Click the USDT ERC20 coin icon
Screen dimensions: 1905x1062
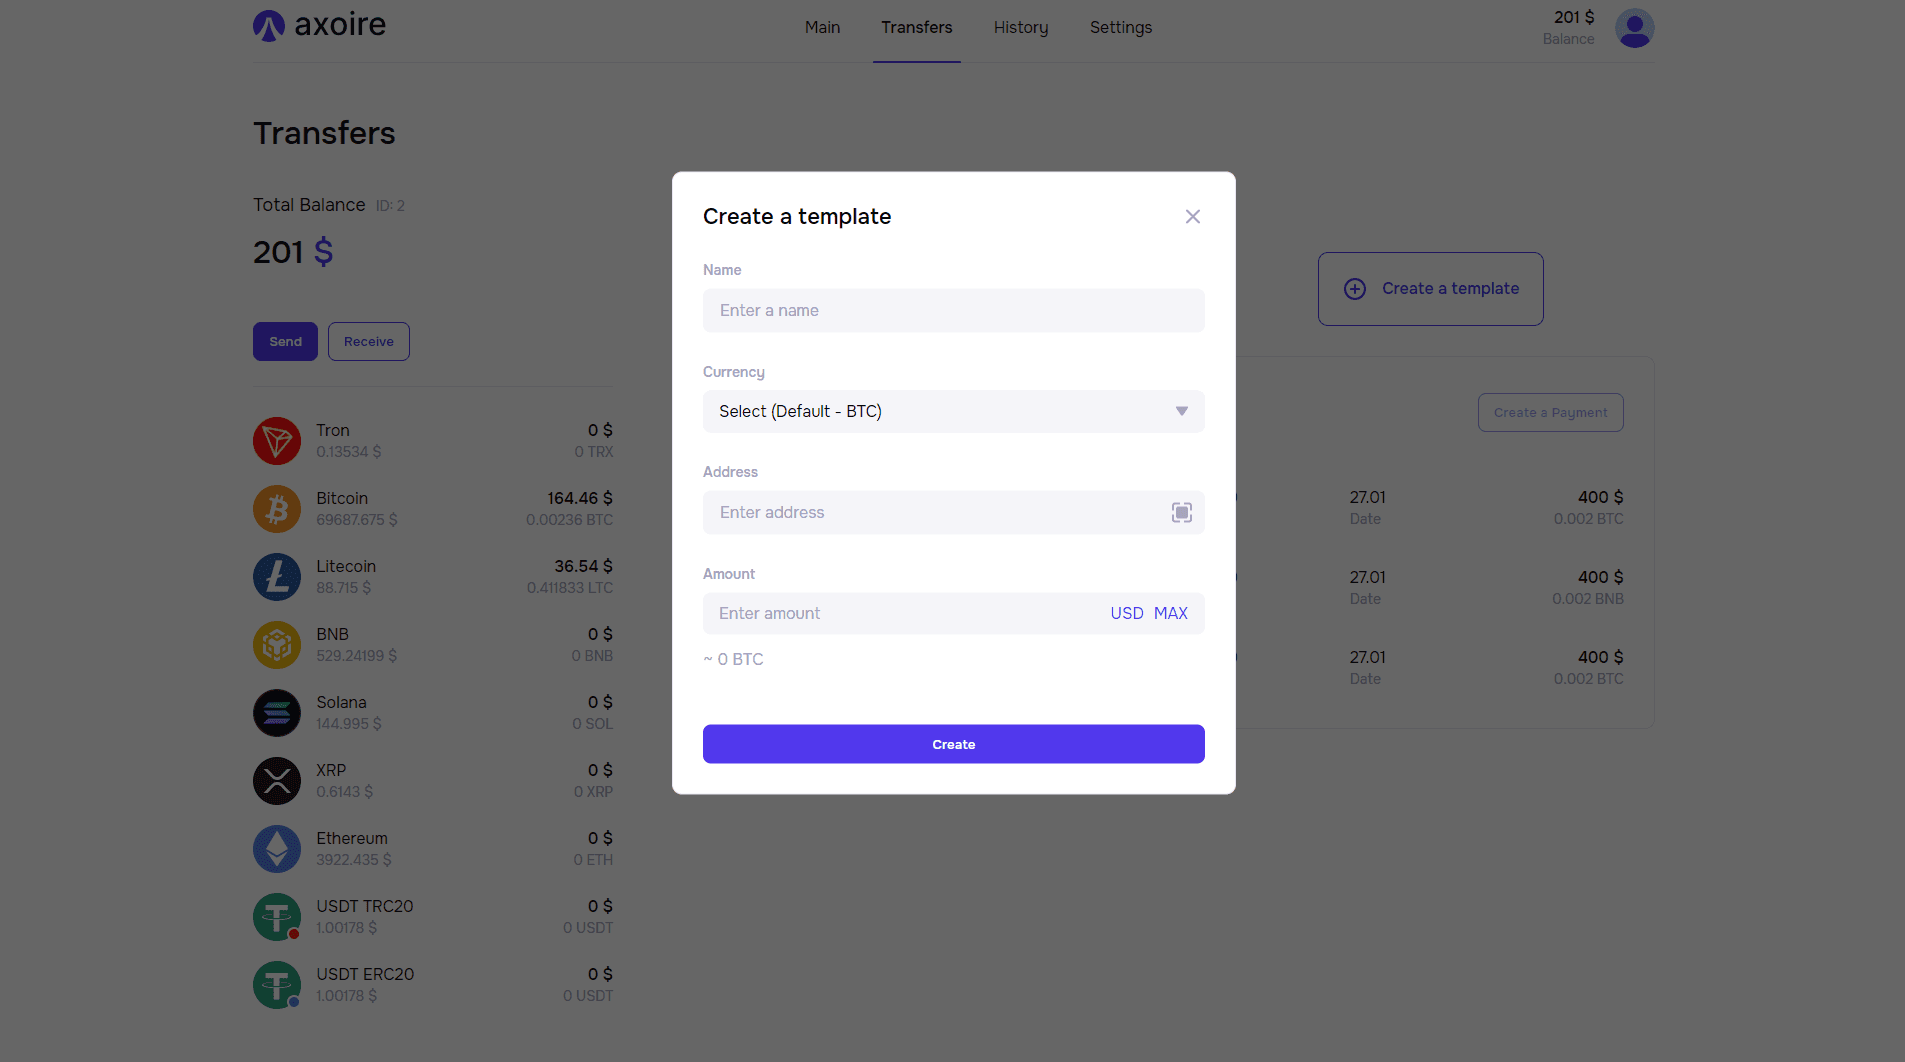coord(277,985)
